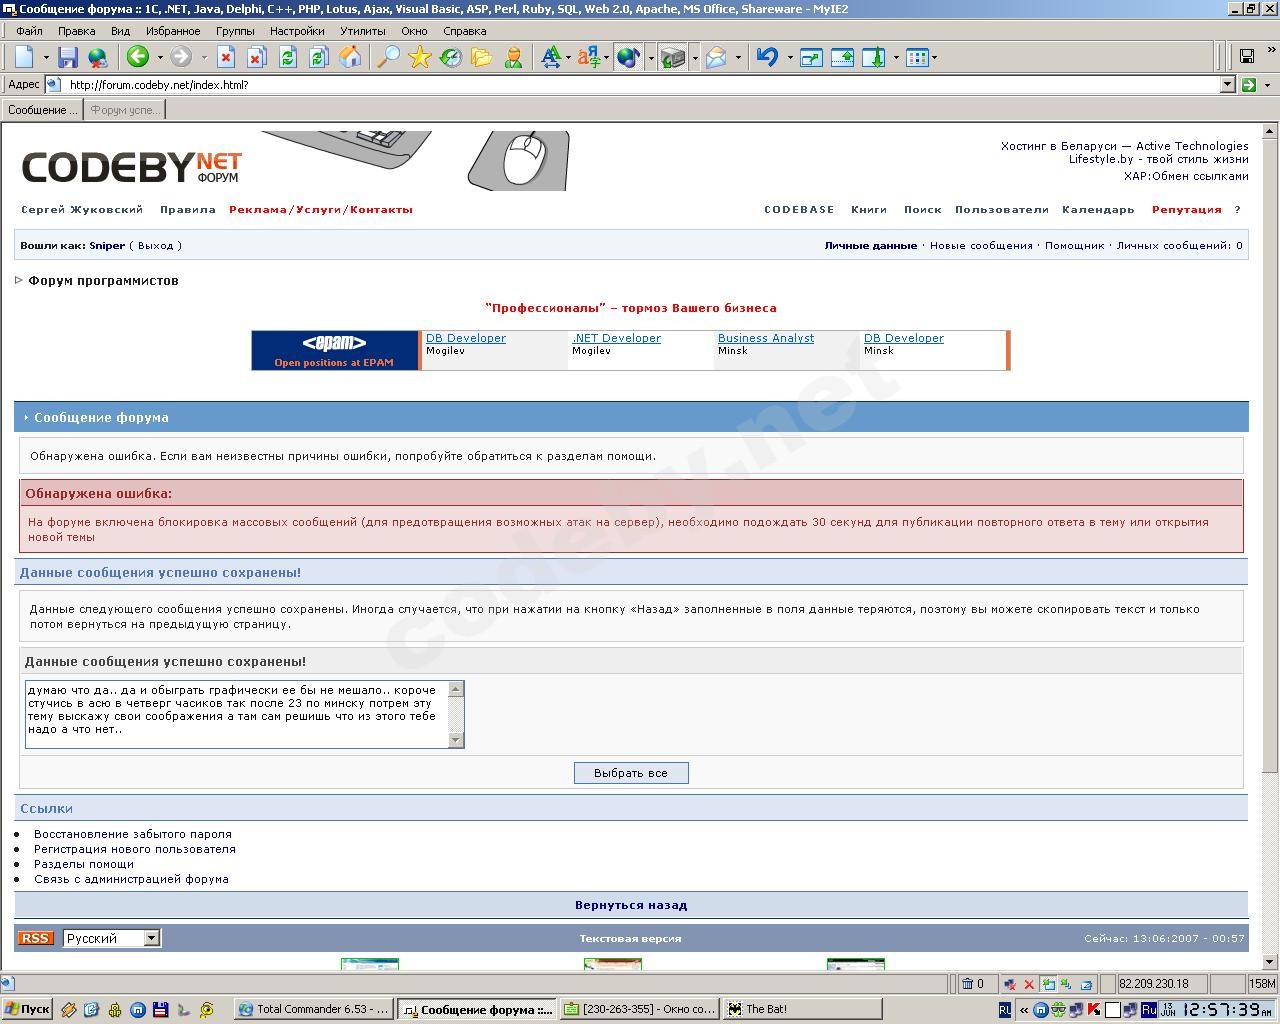Open favorites with the yellow star icon
1280x1024 pixels.
pos(419,57)
